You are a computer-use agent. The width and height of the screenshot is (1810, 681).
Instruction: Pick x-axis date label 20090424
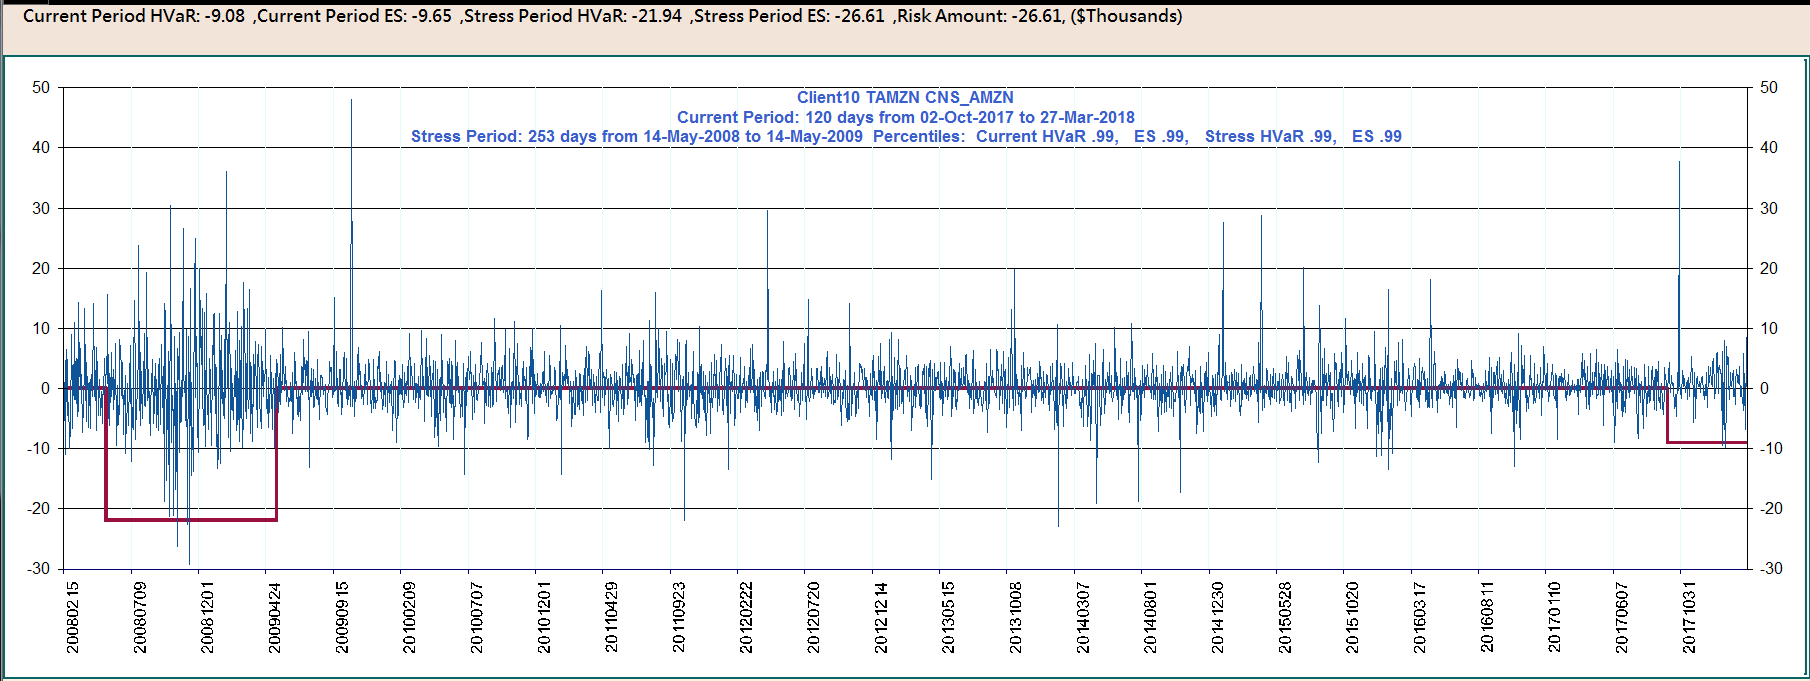275,618
